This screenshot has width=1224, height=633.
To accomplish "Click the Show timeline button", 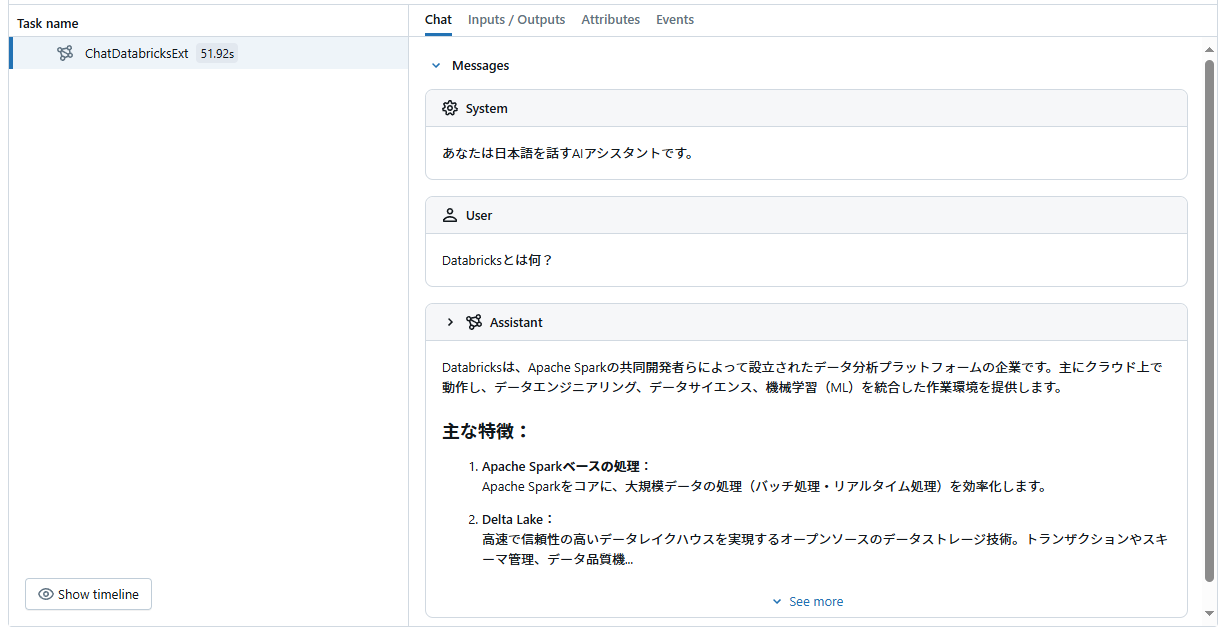I will (88, 594).
